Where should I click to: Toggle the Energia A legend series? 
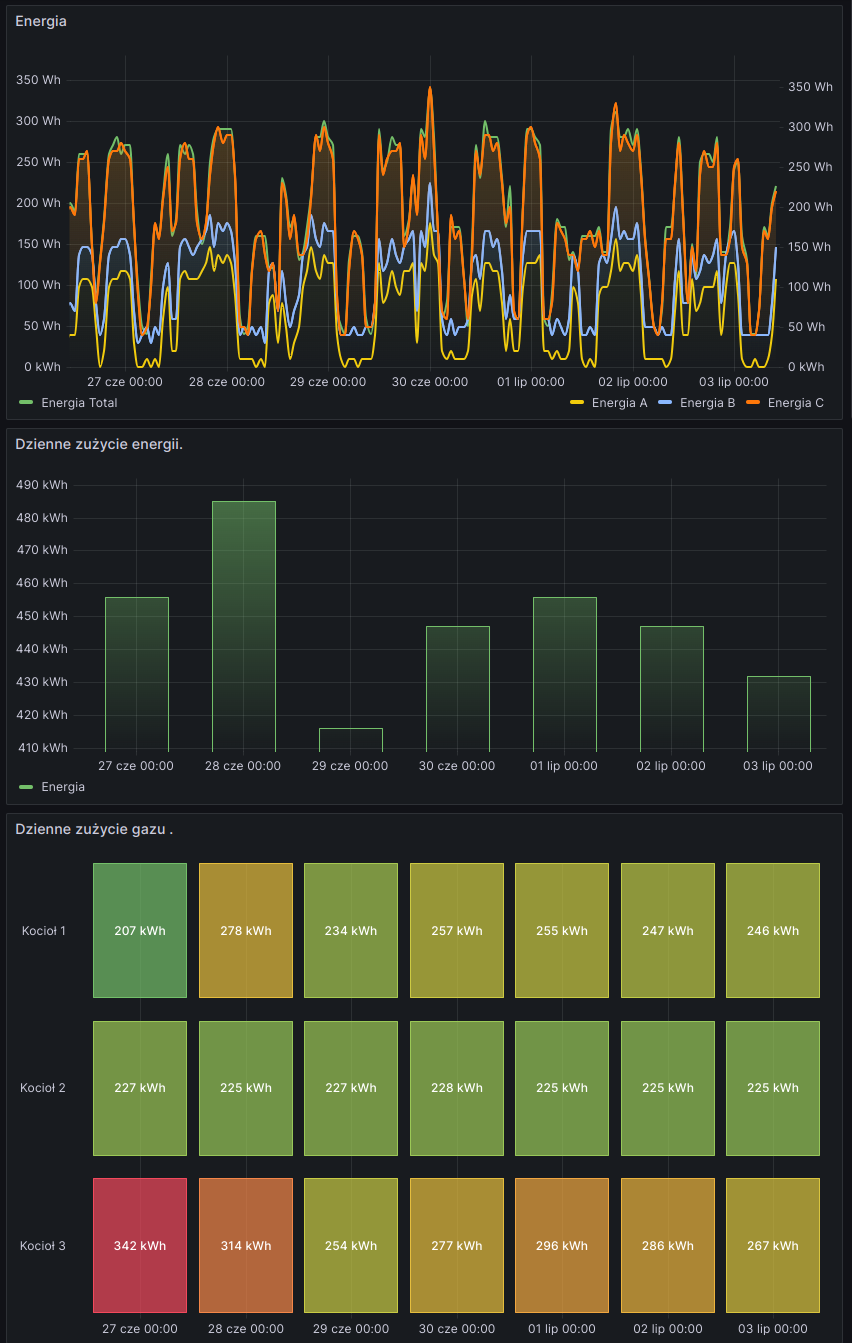point(619,403)
